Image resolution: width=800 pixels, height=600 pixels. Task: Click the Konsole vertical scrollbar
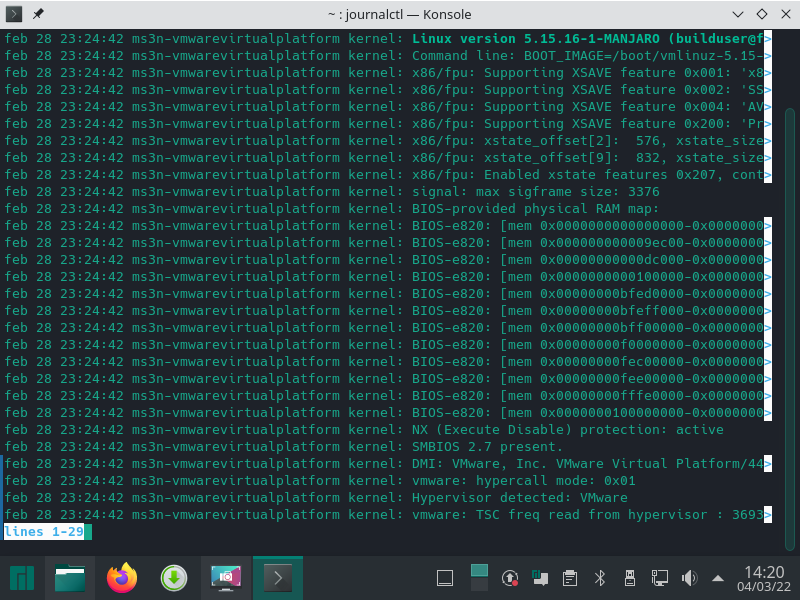pyautogui.click(x=789, y=329)
